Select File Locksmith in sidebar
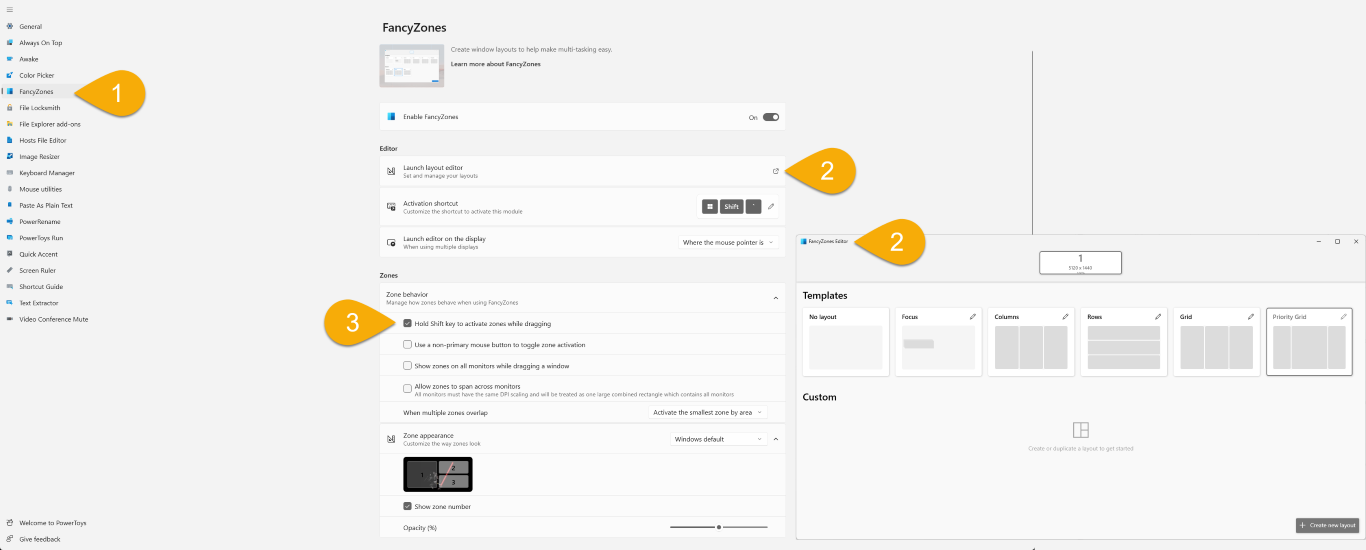The height and width of the screenshot is (550, 1366). point(40,108)
